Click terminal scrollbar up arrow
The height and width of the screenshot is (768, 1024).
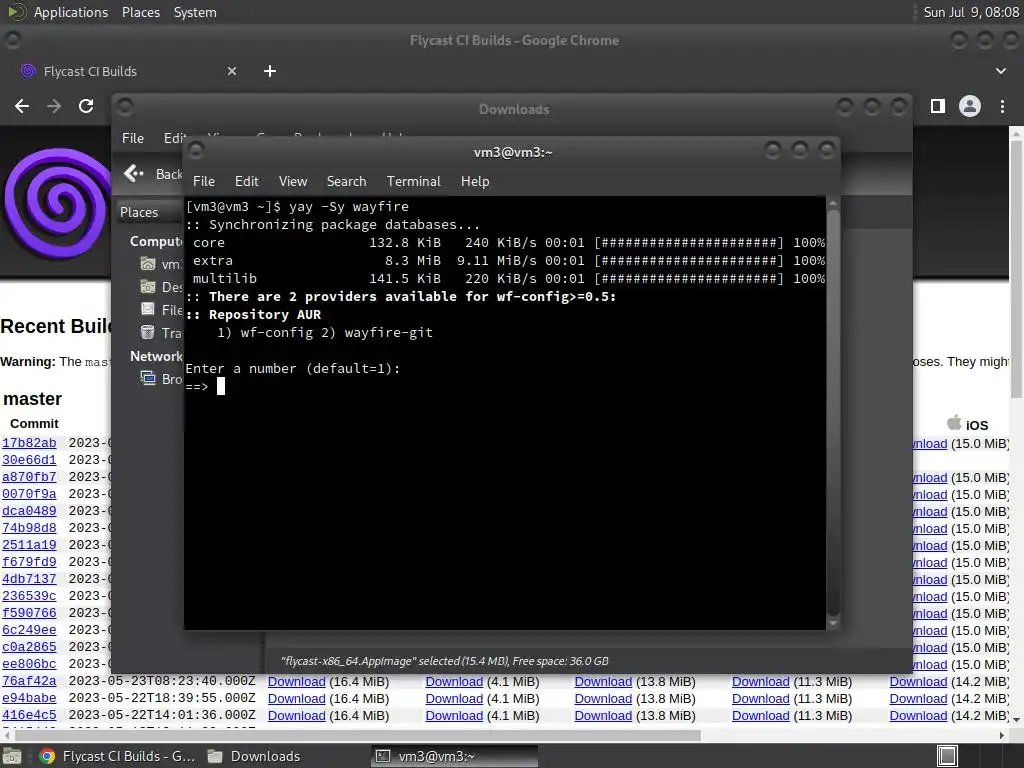pos(833,203)
